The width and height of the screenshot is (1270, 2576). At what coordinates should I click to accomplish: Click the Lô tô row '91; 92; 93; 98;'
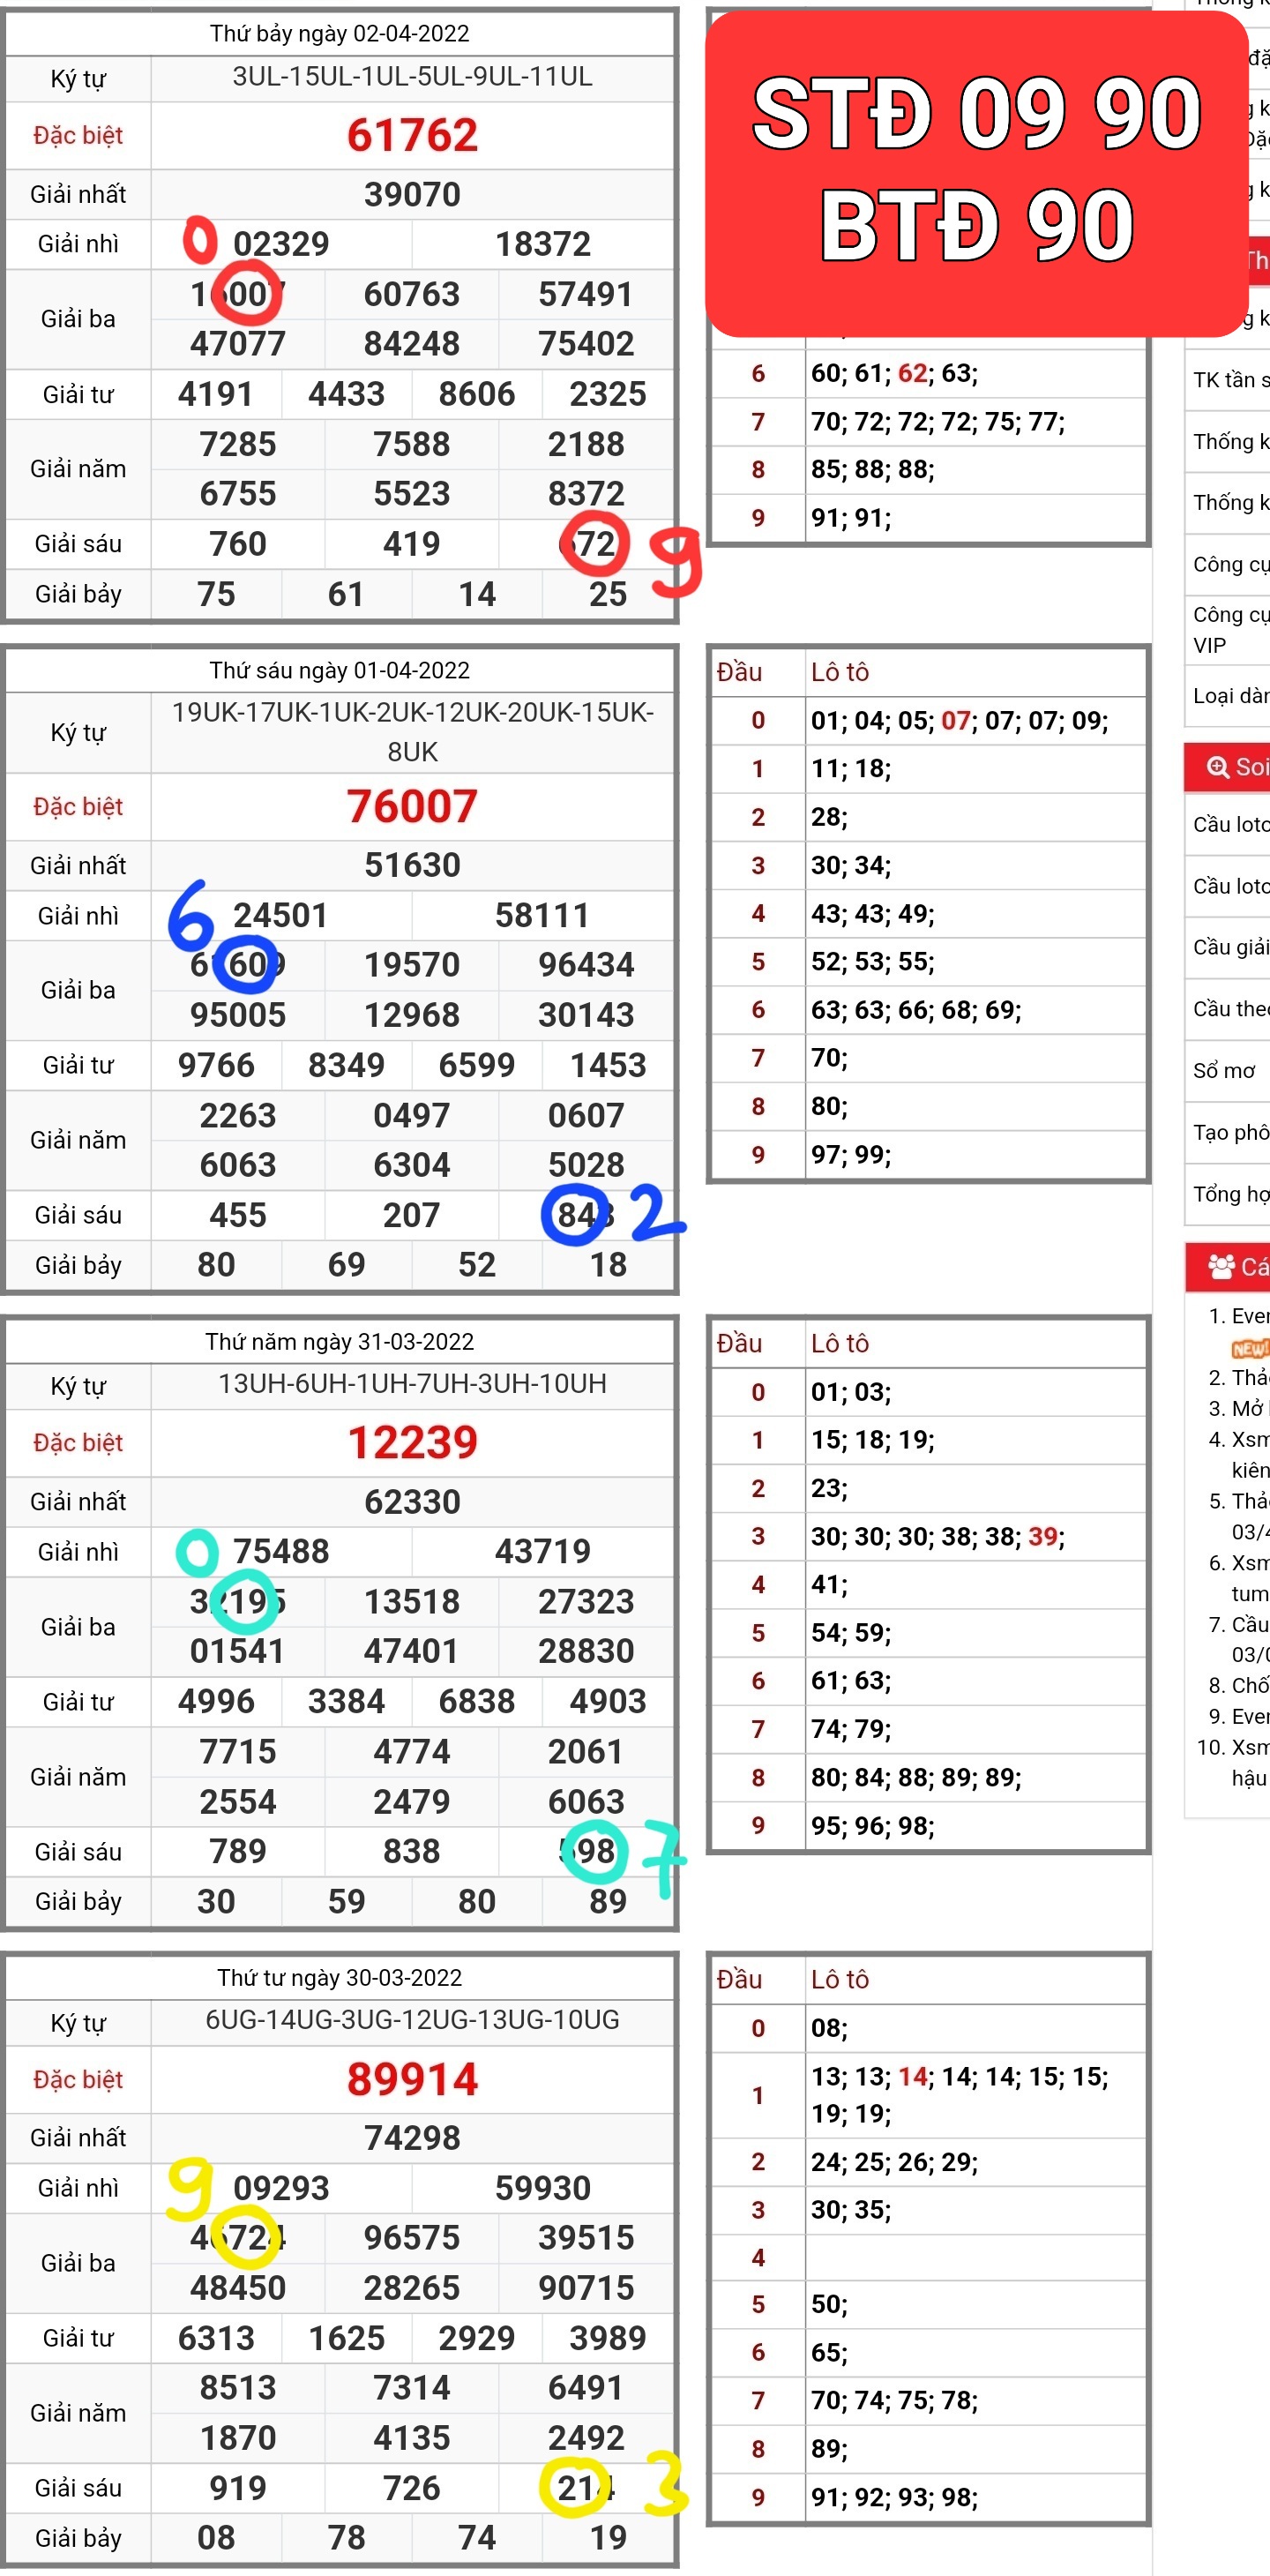pyautogui.click(x=894, y=2497)
